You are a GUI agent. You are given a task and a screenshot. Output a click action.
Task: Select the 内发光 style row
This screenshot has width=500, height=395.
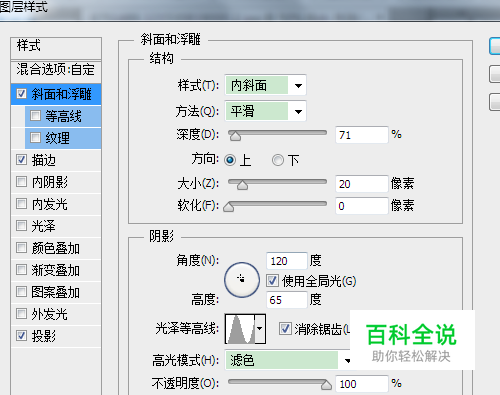point(56,204)
